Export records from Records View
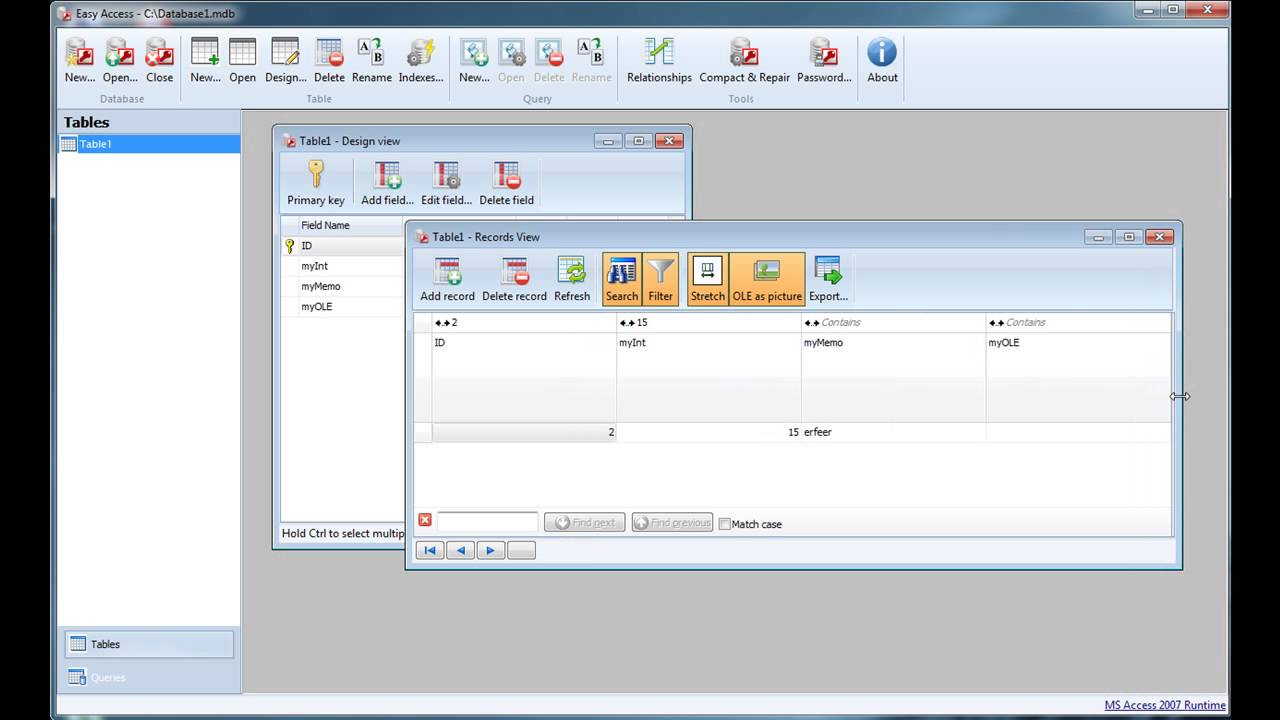The image size is (1280, 720). click(828, 279)
